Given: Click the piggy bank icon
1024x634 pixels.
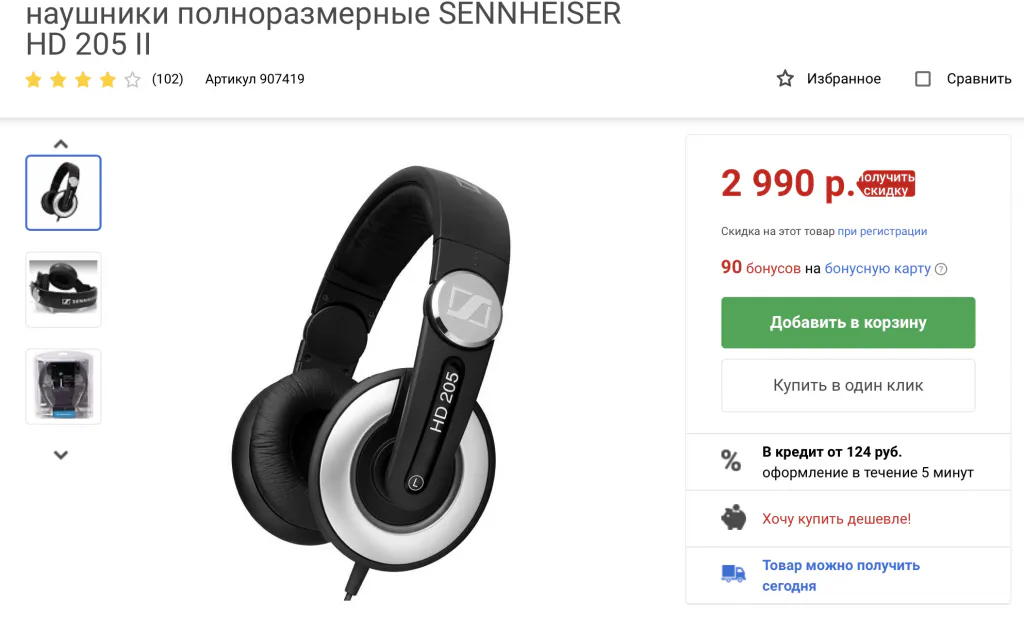Looking at the screenshot, I should coord(733,518).
